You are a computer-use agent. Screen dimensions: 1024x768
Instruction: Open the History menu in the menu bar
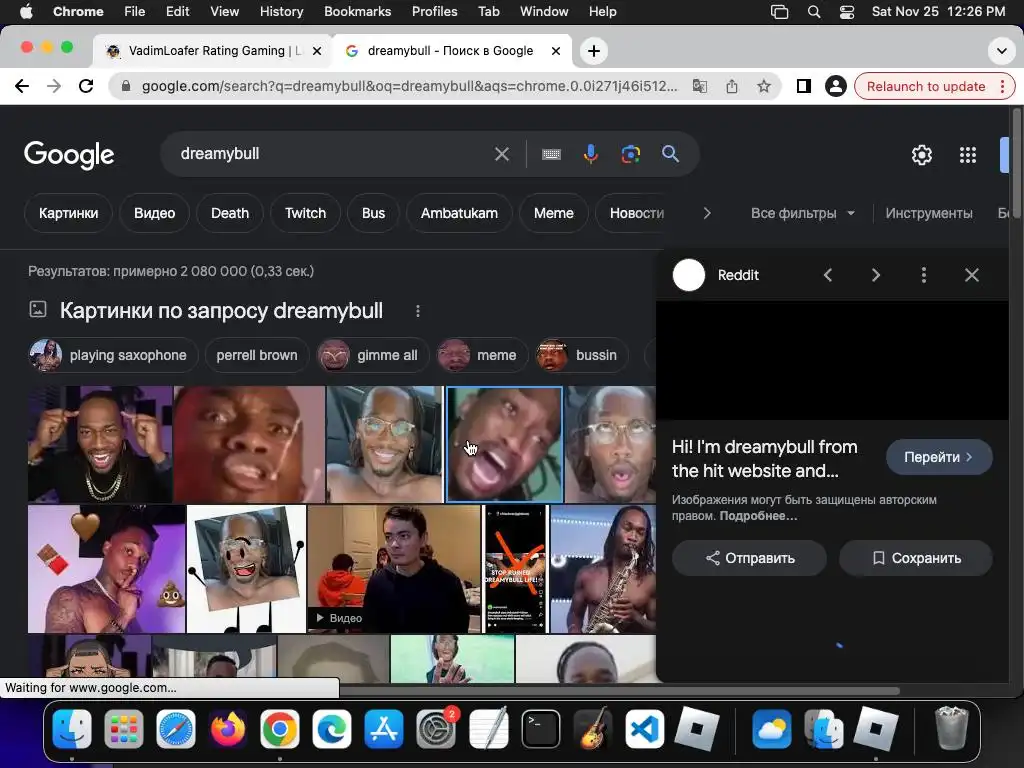click(281, 12)
